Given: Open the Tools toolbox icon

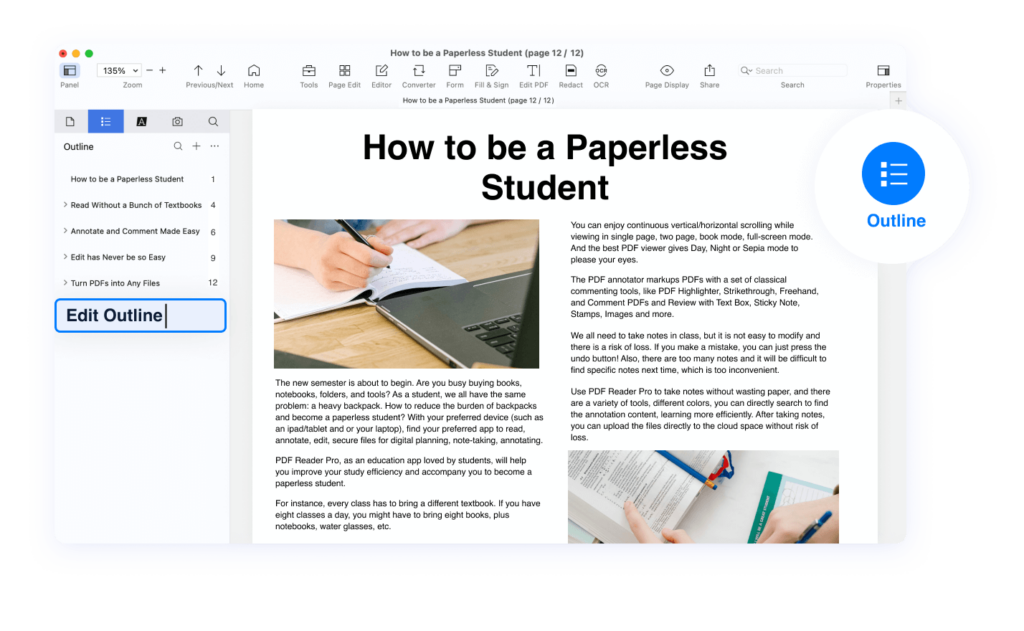Looking at the screenshot, I should [x=309, y=71].
